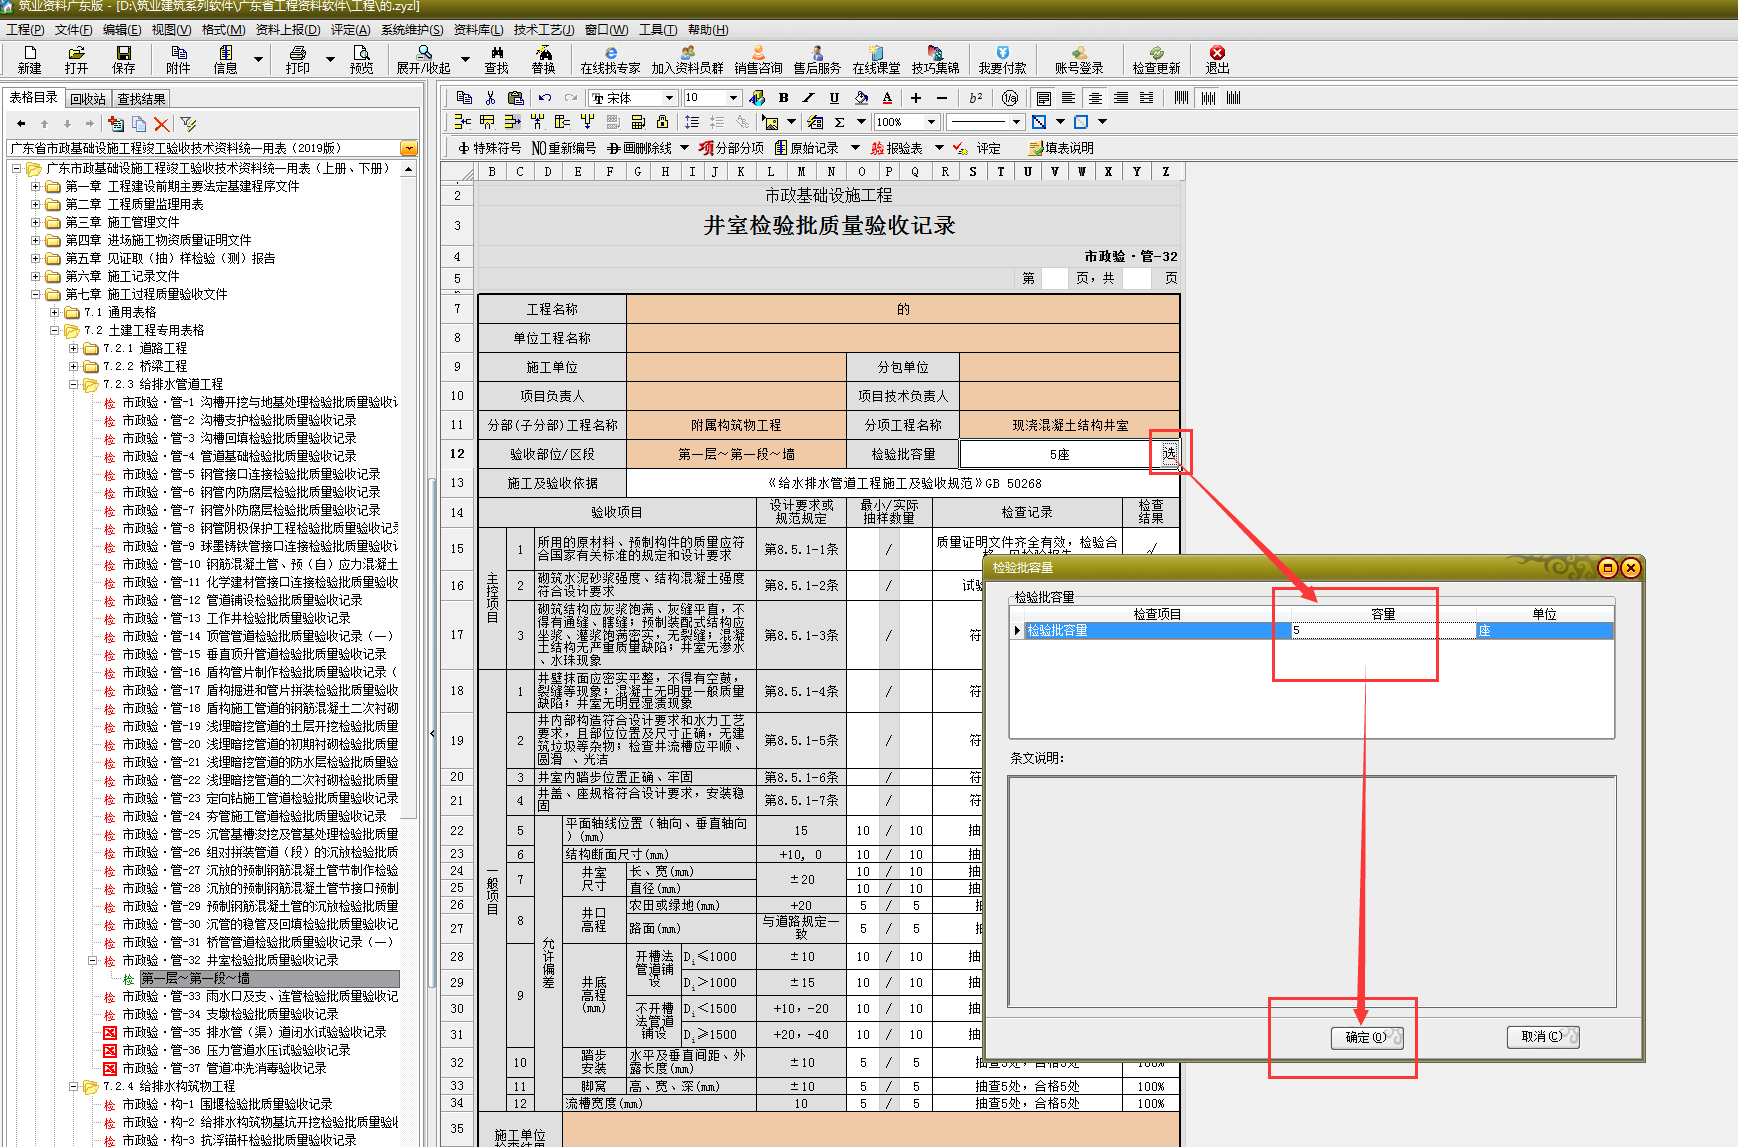This screenshot has height=1147, width=1738.
Task: Select 市政验·管-33 雨水口 tree item
Action: (x=259, y=997)
